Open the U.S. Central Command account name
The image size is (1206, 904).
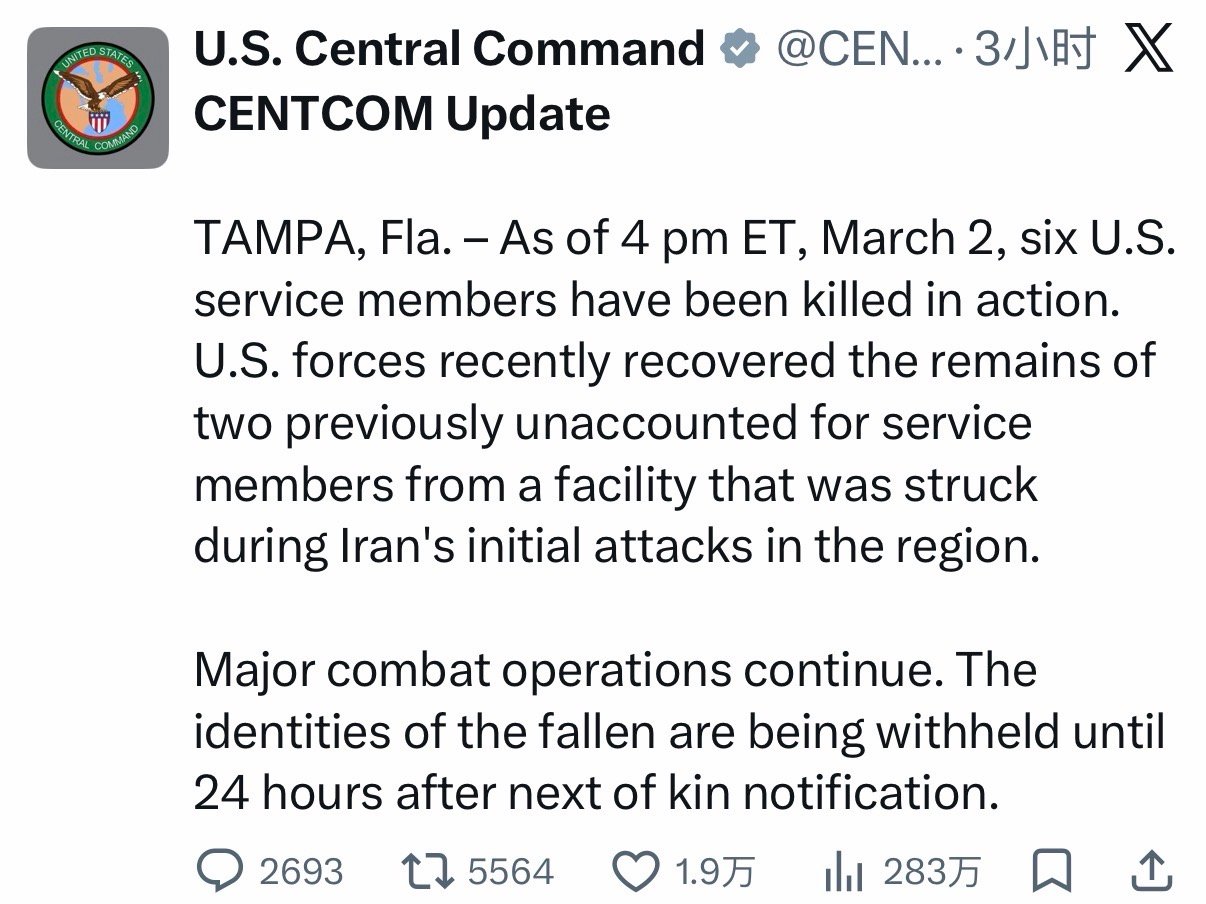click(449, 50)
